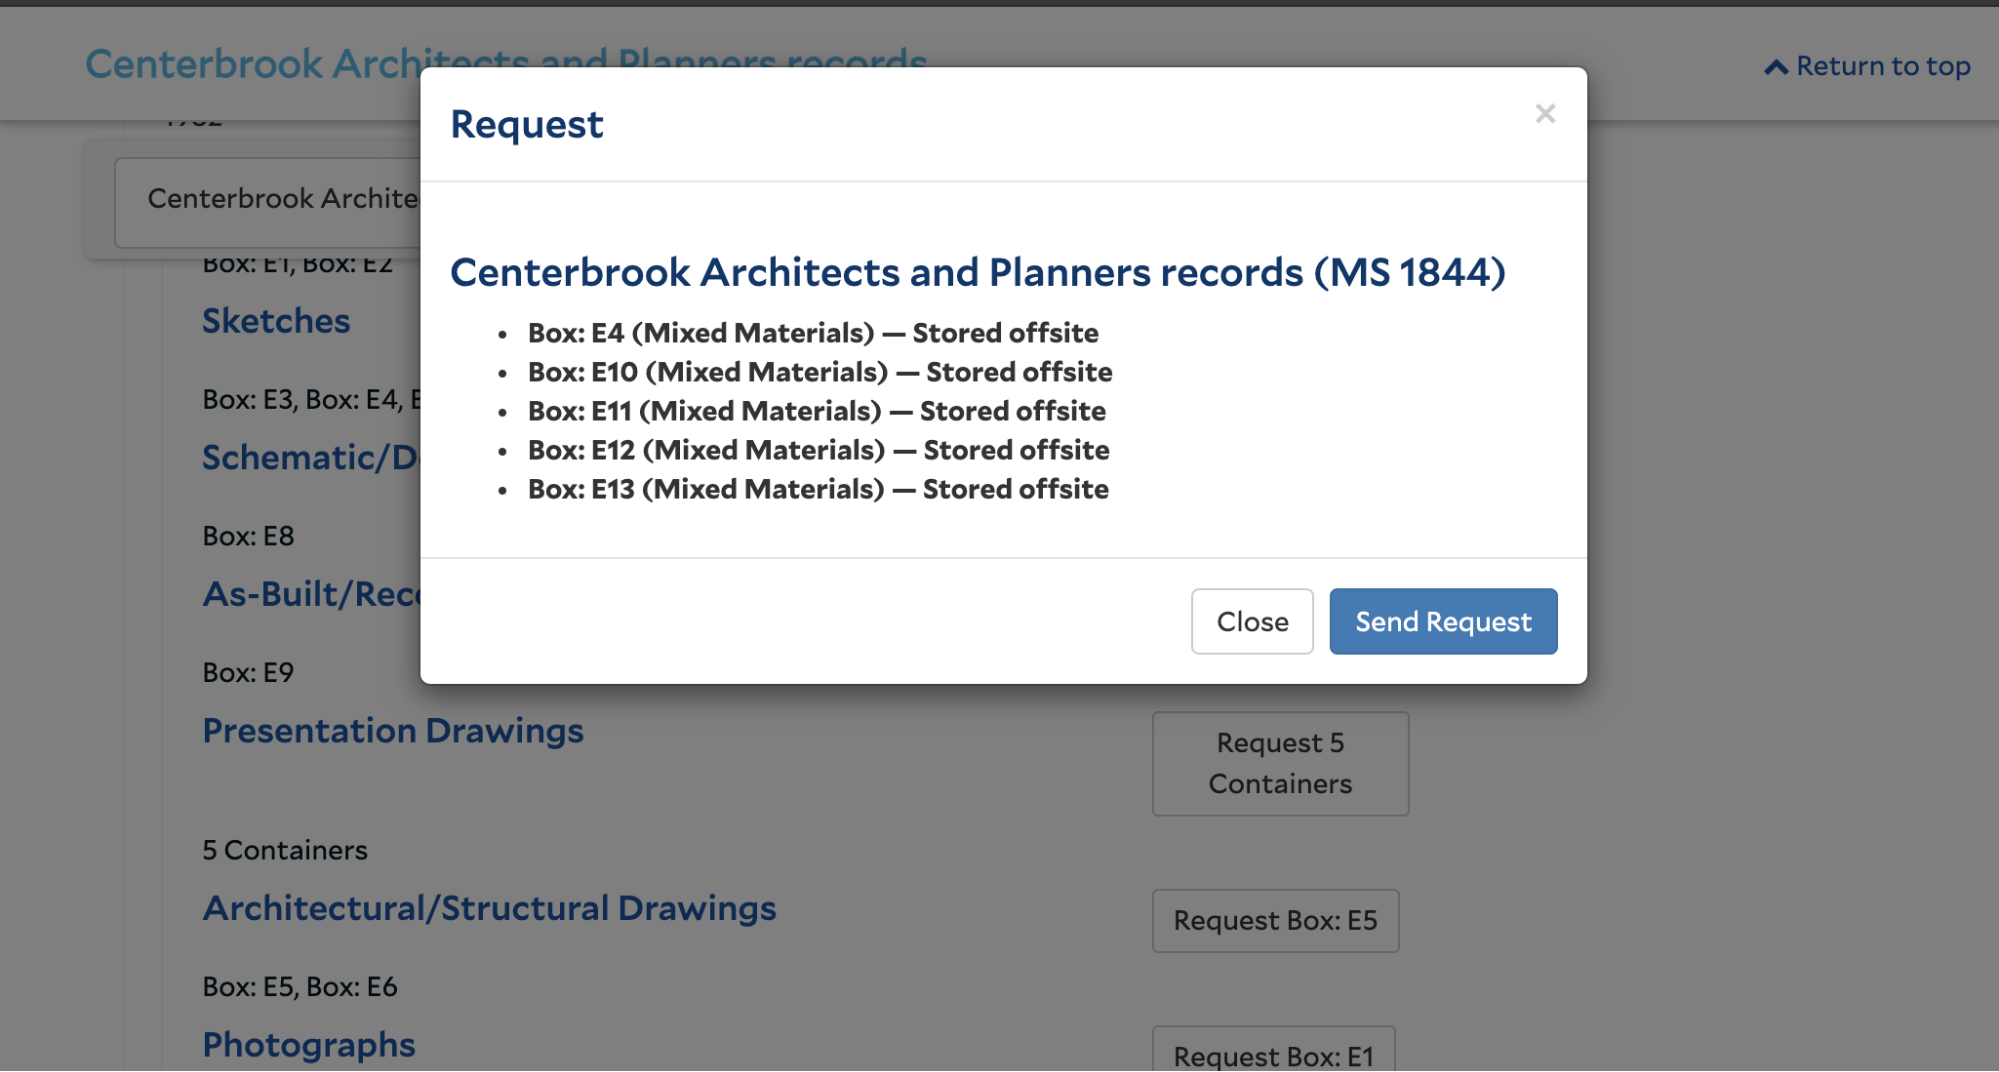Click the Close button in the dialog
Viewport: 1999px width, 1072px height.
pyautogui.click(x=1252, y=621)
